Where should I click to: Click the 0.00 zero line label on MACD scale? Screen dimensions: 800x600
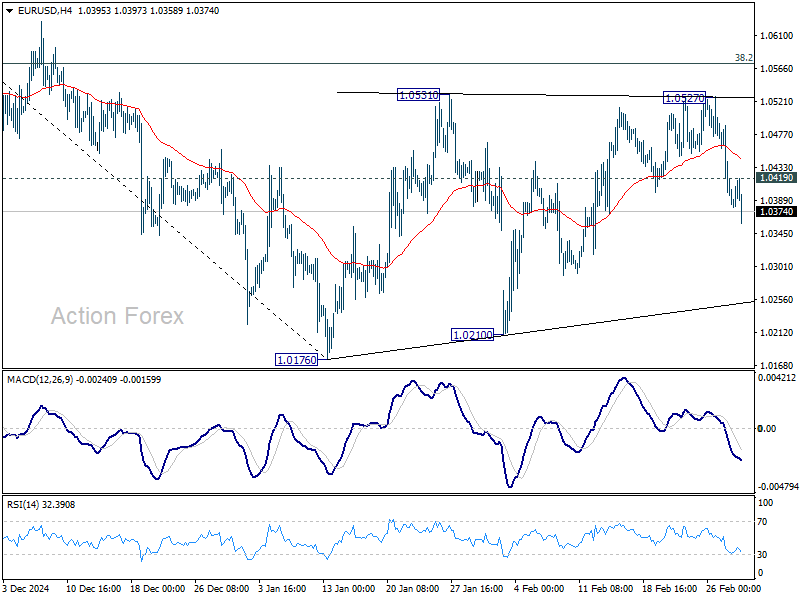(766, 430)
